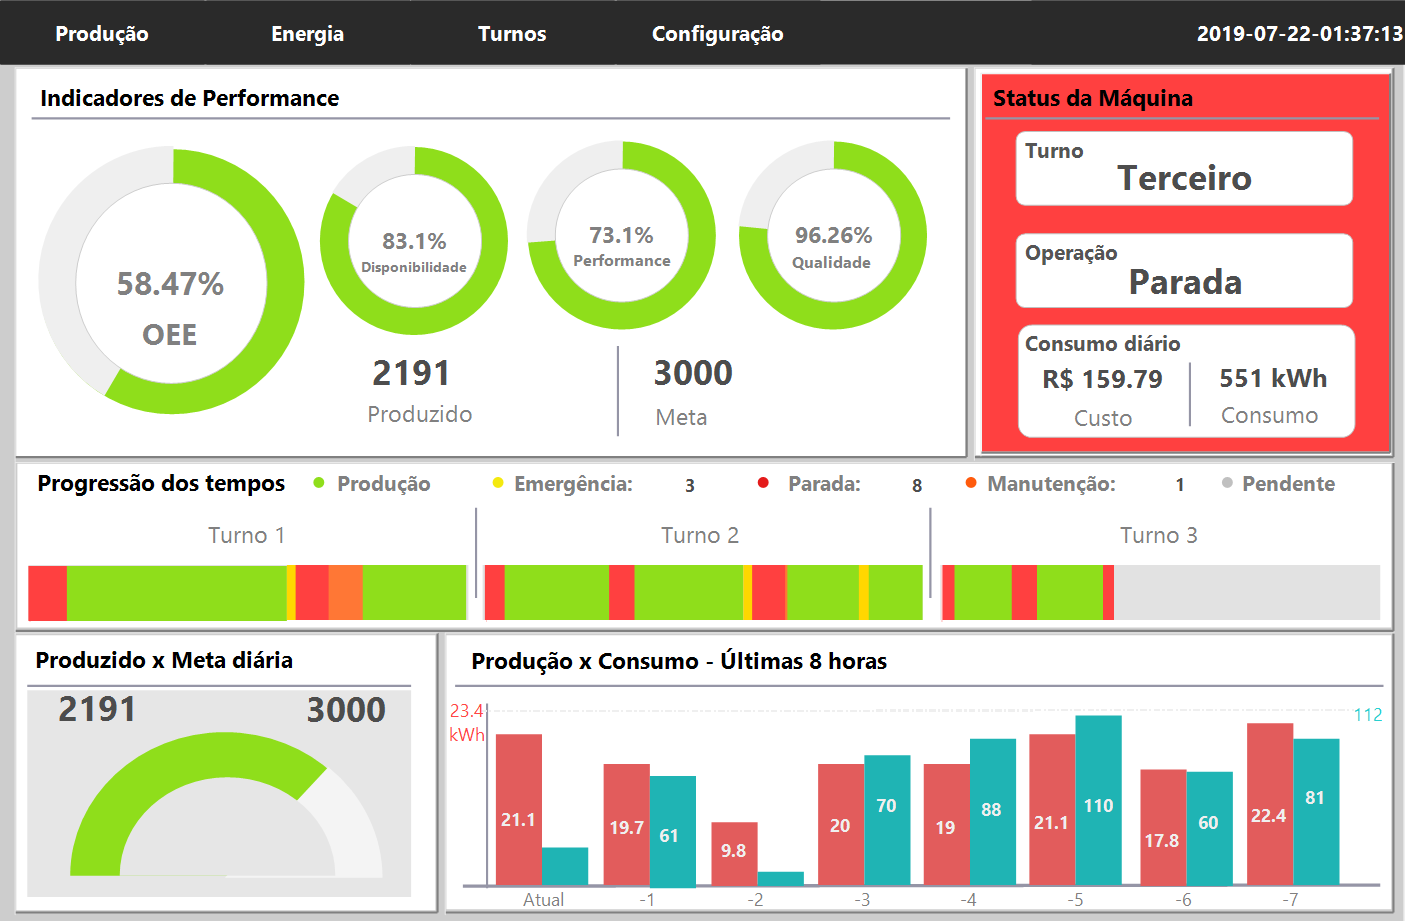Click the gray pending segment in Turno 3
Image resolution: width=1405 pixels, height=921 pixels.
[x=1246, y=592]
